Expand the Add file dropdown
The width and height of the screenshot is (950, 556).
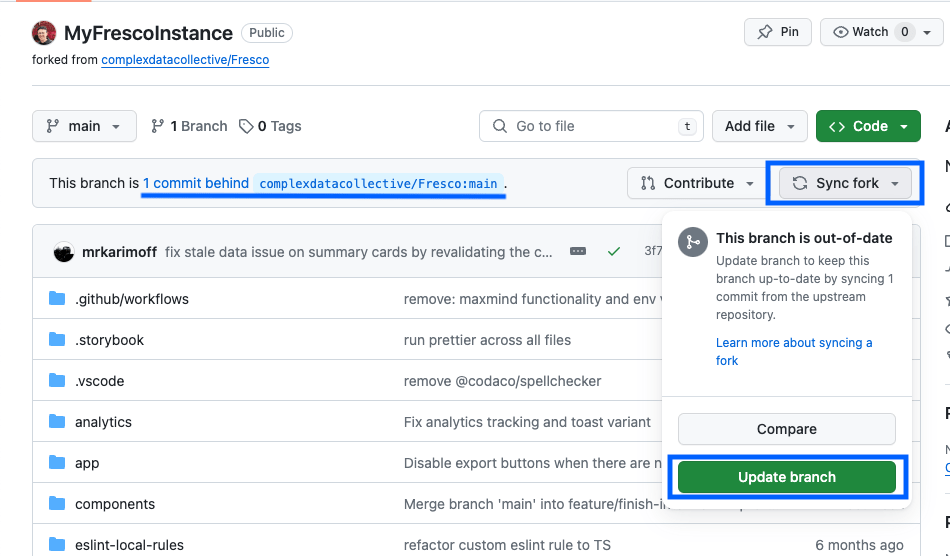pyautogui.click(x=759, y=126)
